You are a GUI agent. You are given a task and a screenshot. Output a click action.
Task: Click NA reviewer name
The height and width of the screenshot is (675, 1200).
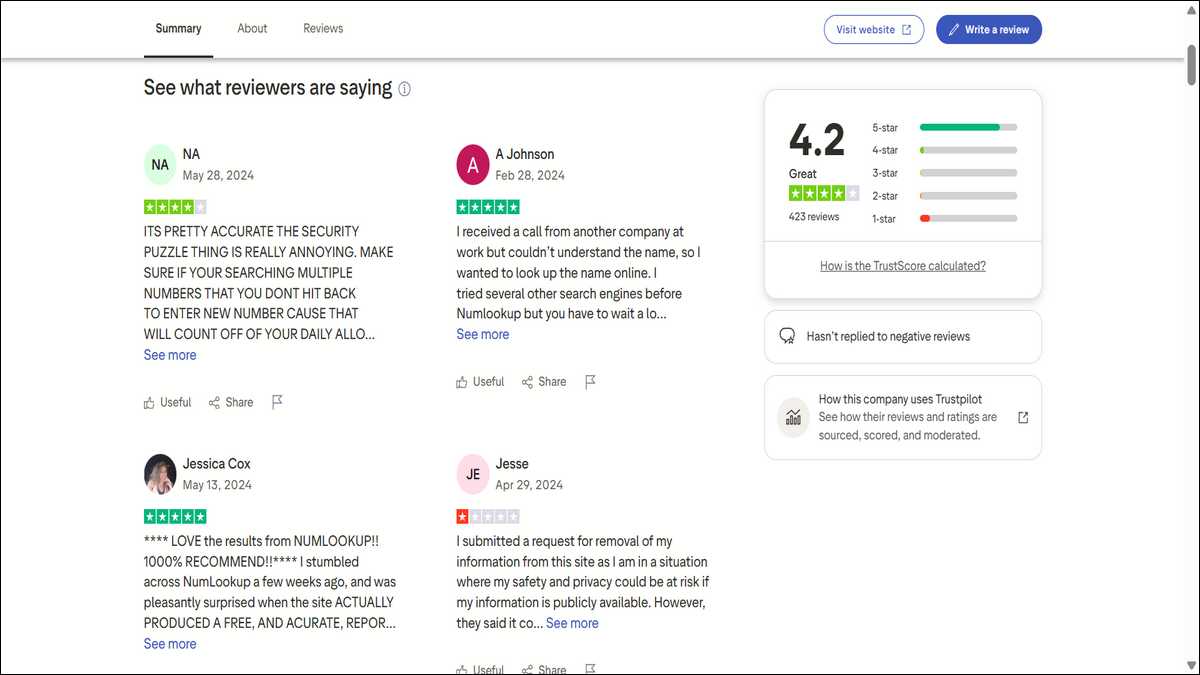tap(191, 154)
